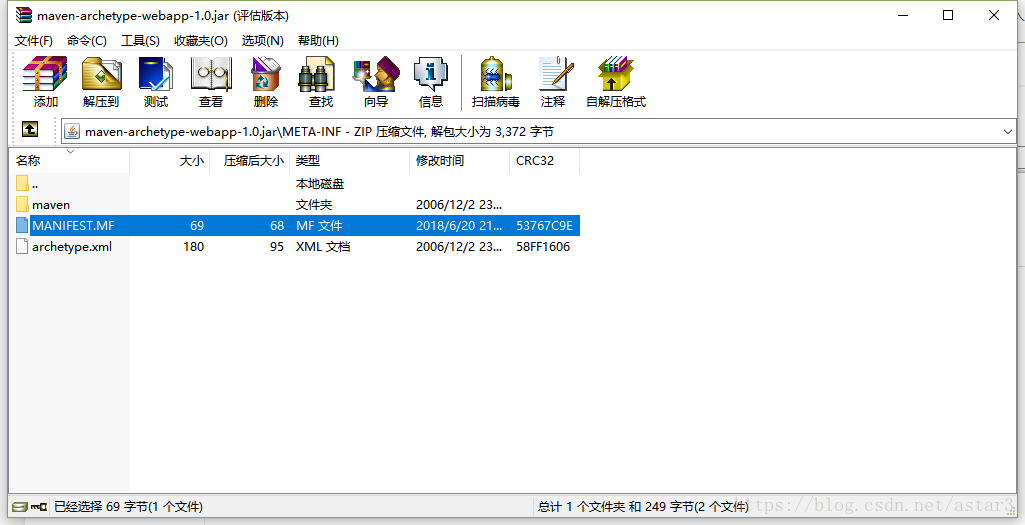Click the MANIFEST.MF file icon
The width and height of the screenshot is (1025, 525).
22,226
